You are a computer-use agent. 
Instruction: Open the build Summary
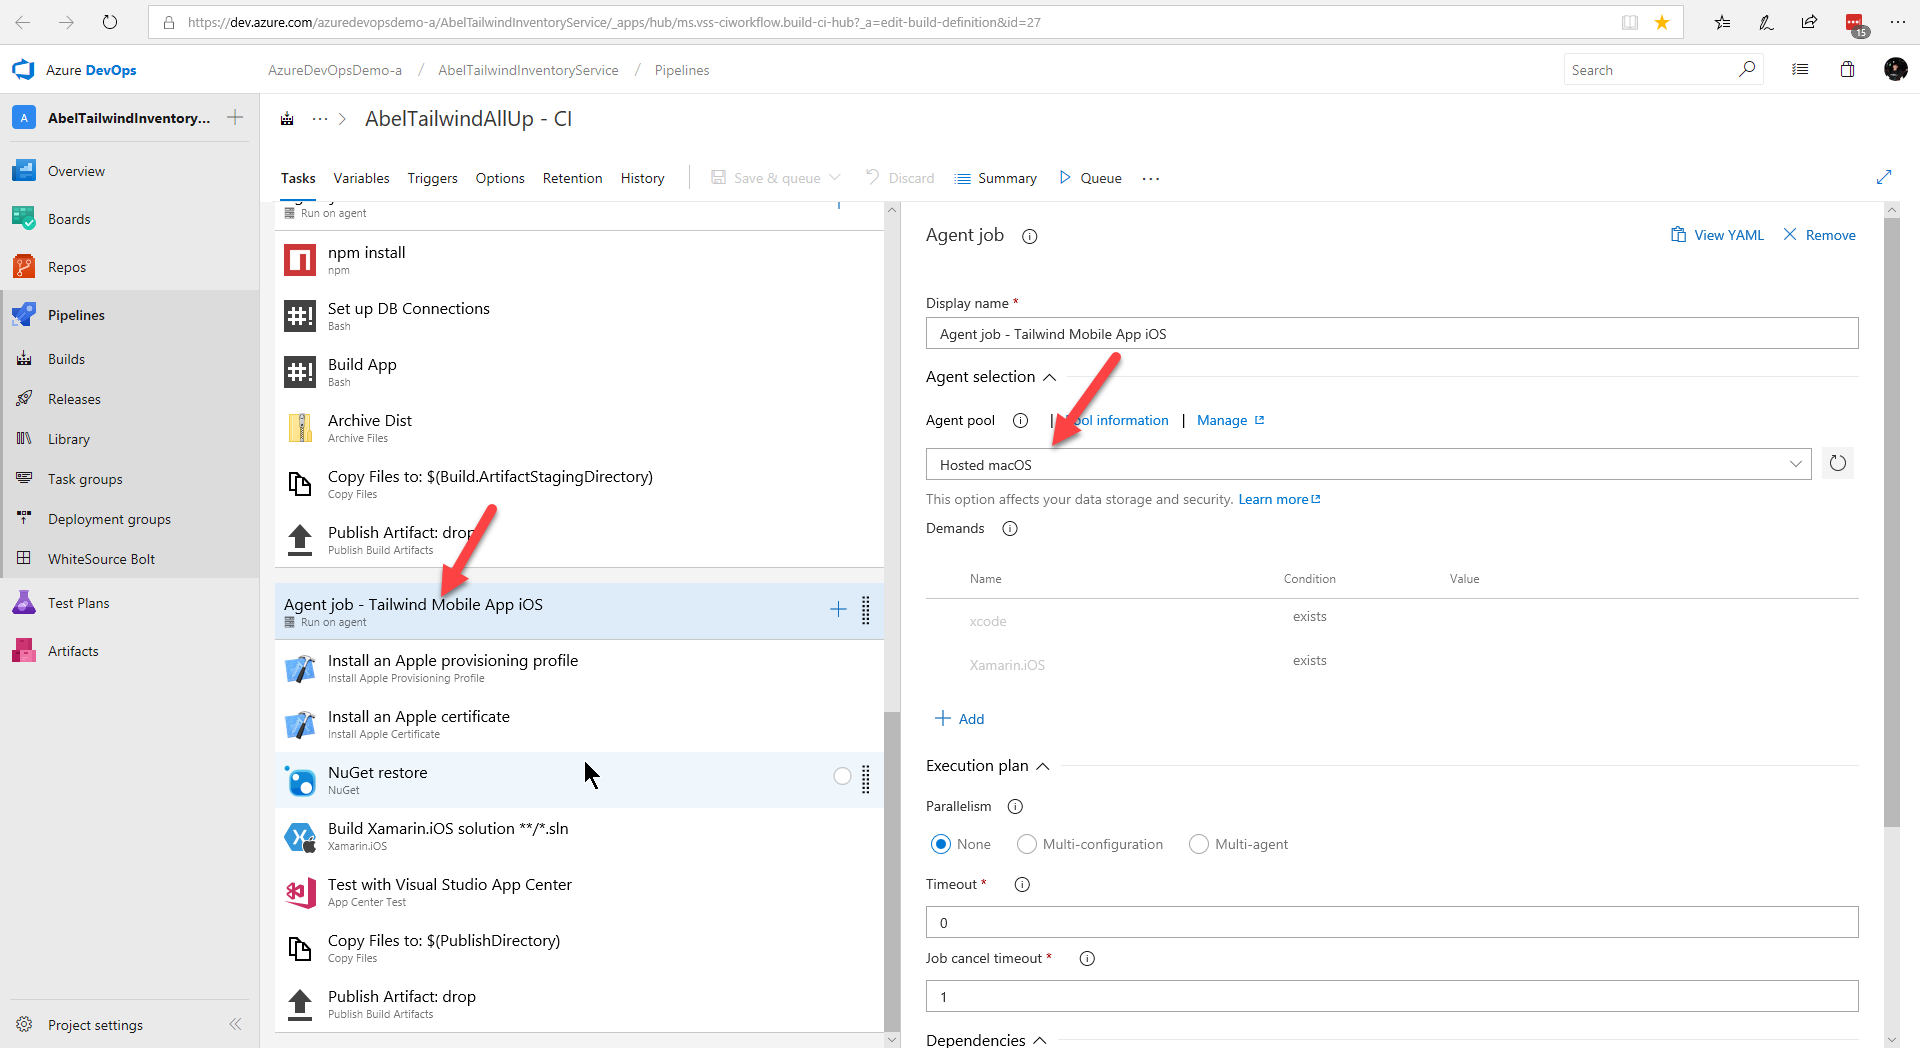[996, 178]
